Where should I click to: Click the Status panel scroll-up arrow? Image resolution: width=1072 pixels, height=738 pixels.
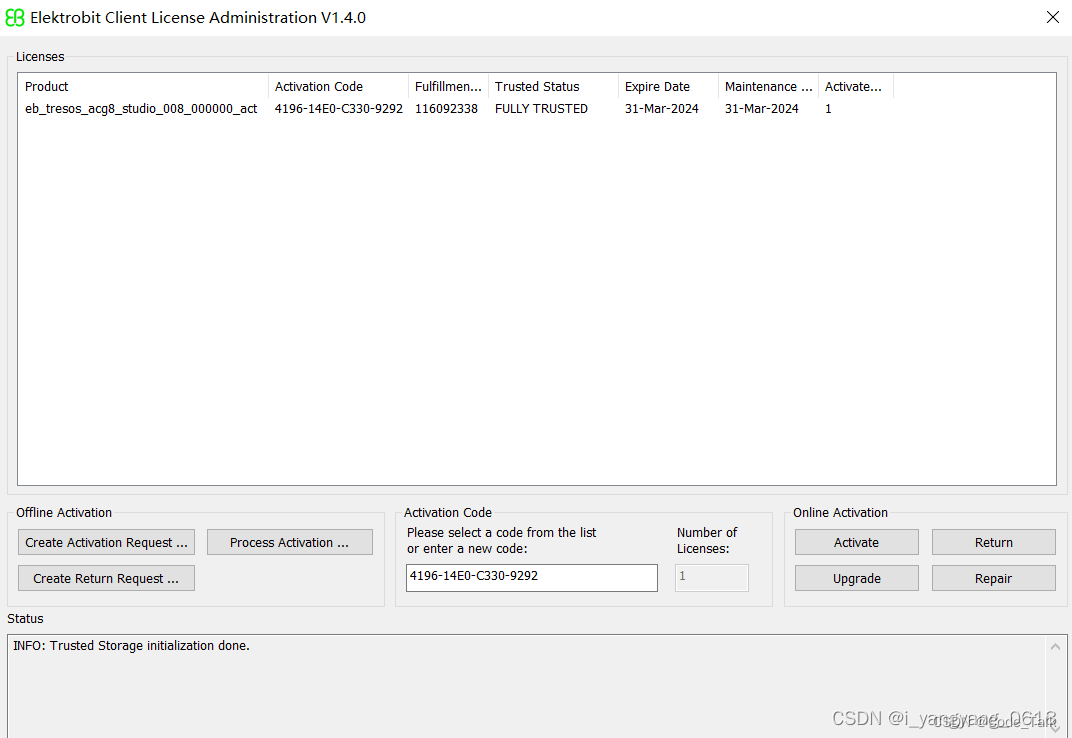point(1056,645)
